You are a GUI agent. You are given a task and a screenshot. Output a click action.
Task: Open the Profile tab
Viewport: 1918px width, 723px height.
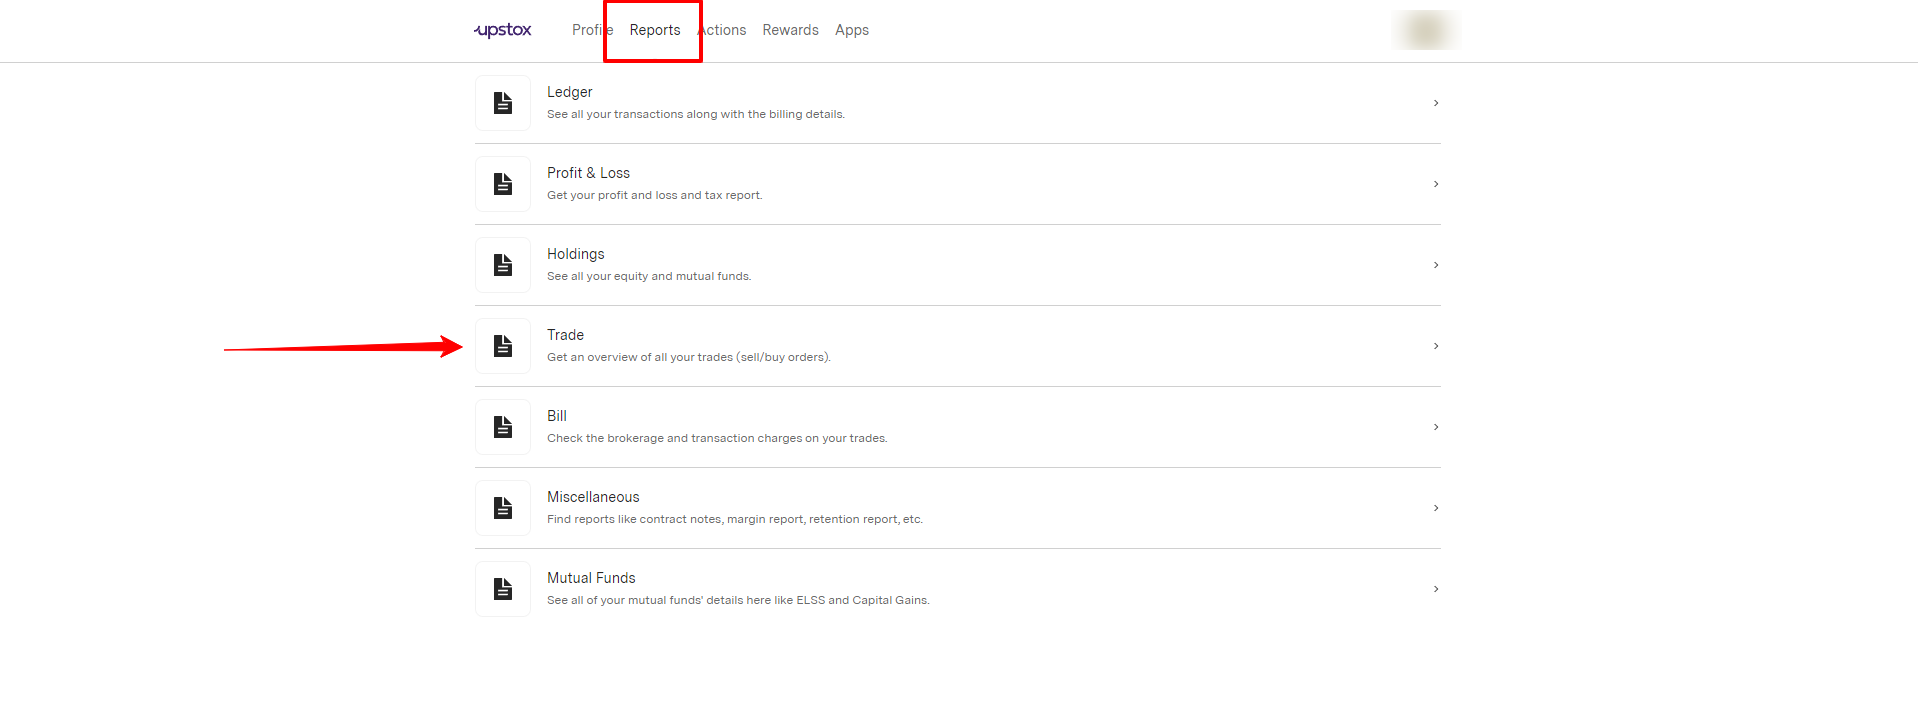(588, 30)
